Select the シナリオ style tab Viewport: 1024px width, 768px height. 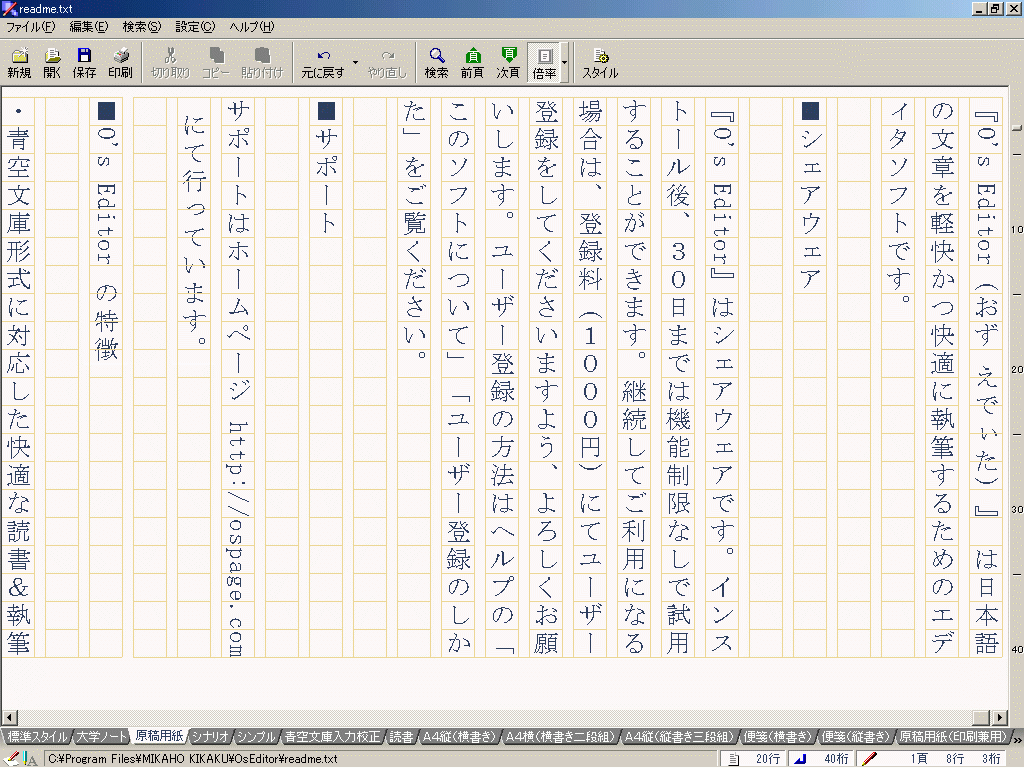pyautogui.click(x=211, y=738)
